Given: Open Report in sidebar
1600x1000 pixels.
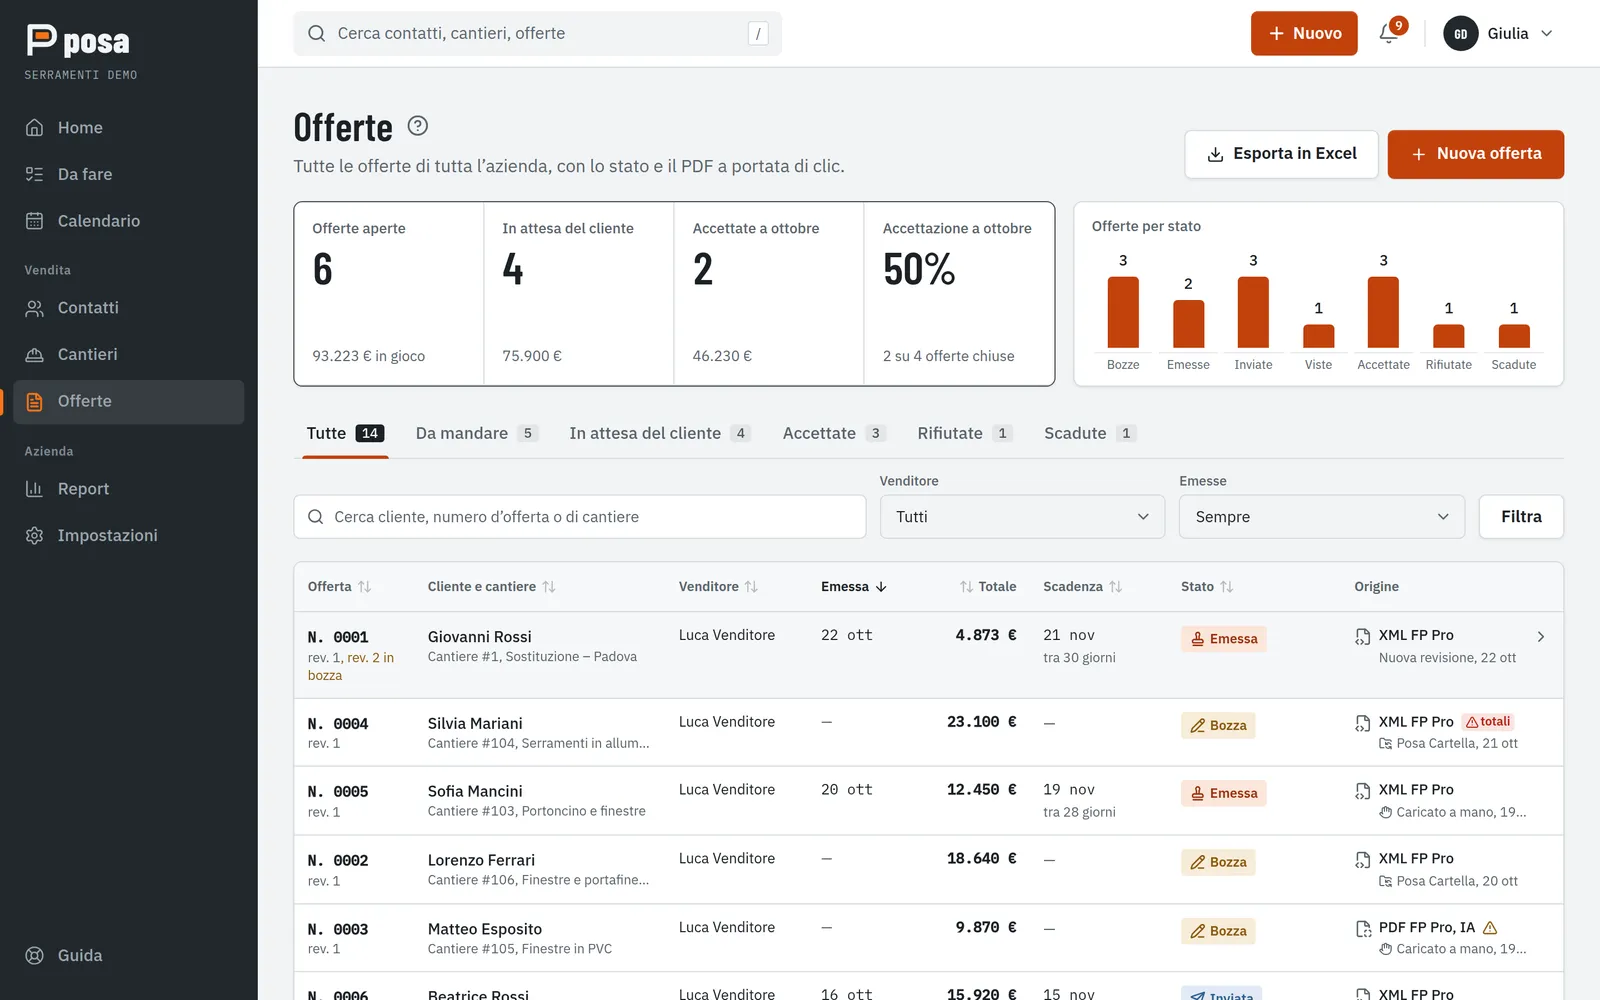Looking at the screenshot, I should coord(128,489).
